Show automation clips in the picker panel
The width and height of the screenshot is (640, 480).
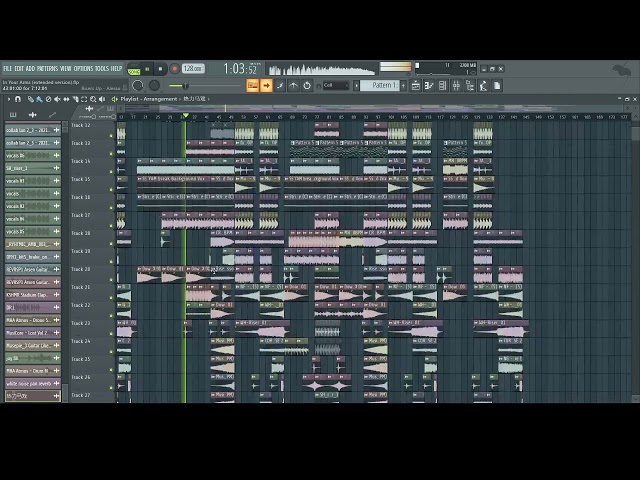(x=52, y=115)
